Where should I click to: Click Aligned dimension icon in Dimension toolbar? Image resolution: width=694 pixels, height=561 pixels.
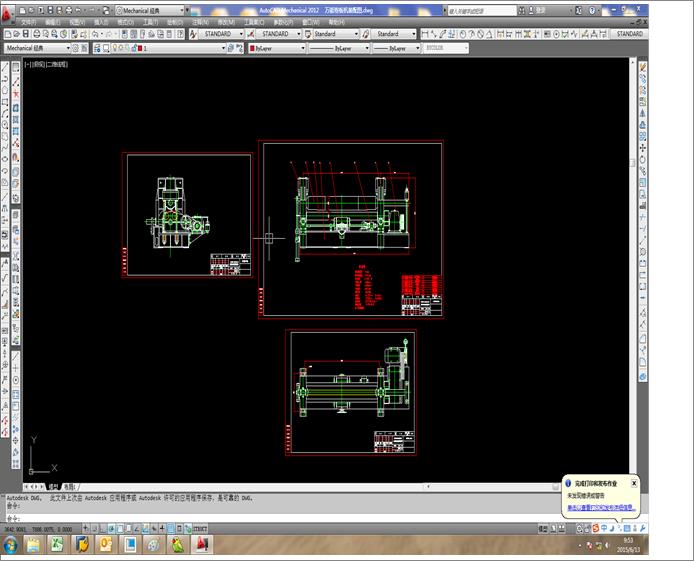433,34
